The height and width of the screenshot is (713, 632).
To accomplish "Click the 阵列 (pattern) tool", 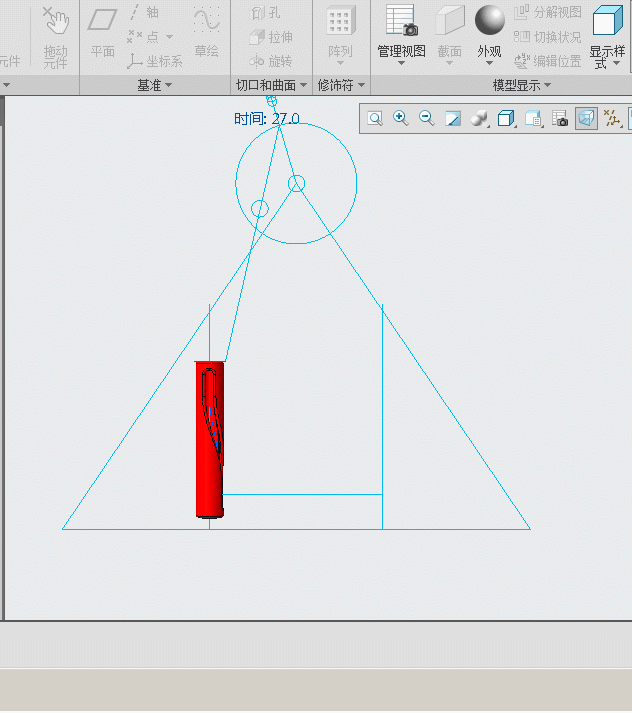I will click(x=340, y=33).
